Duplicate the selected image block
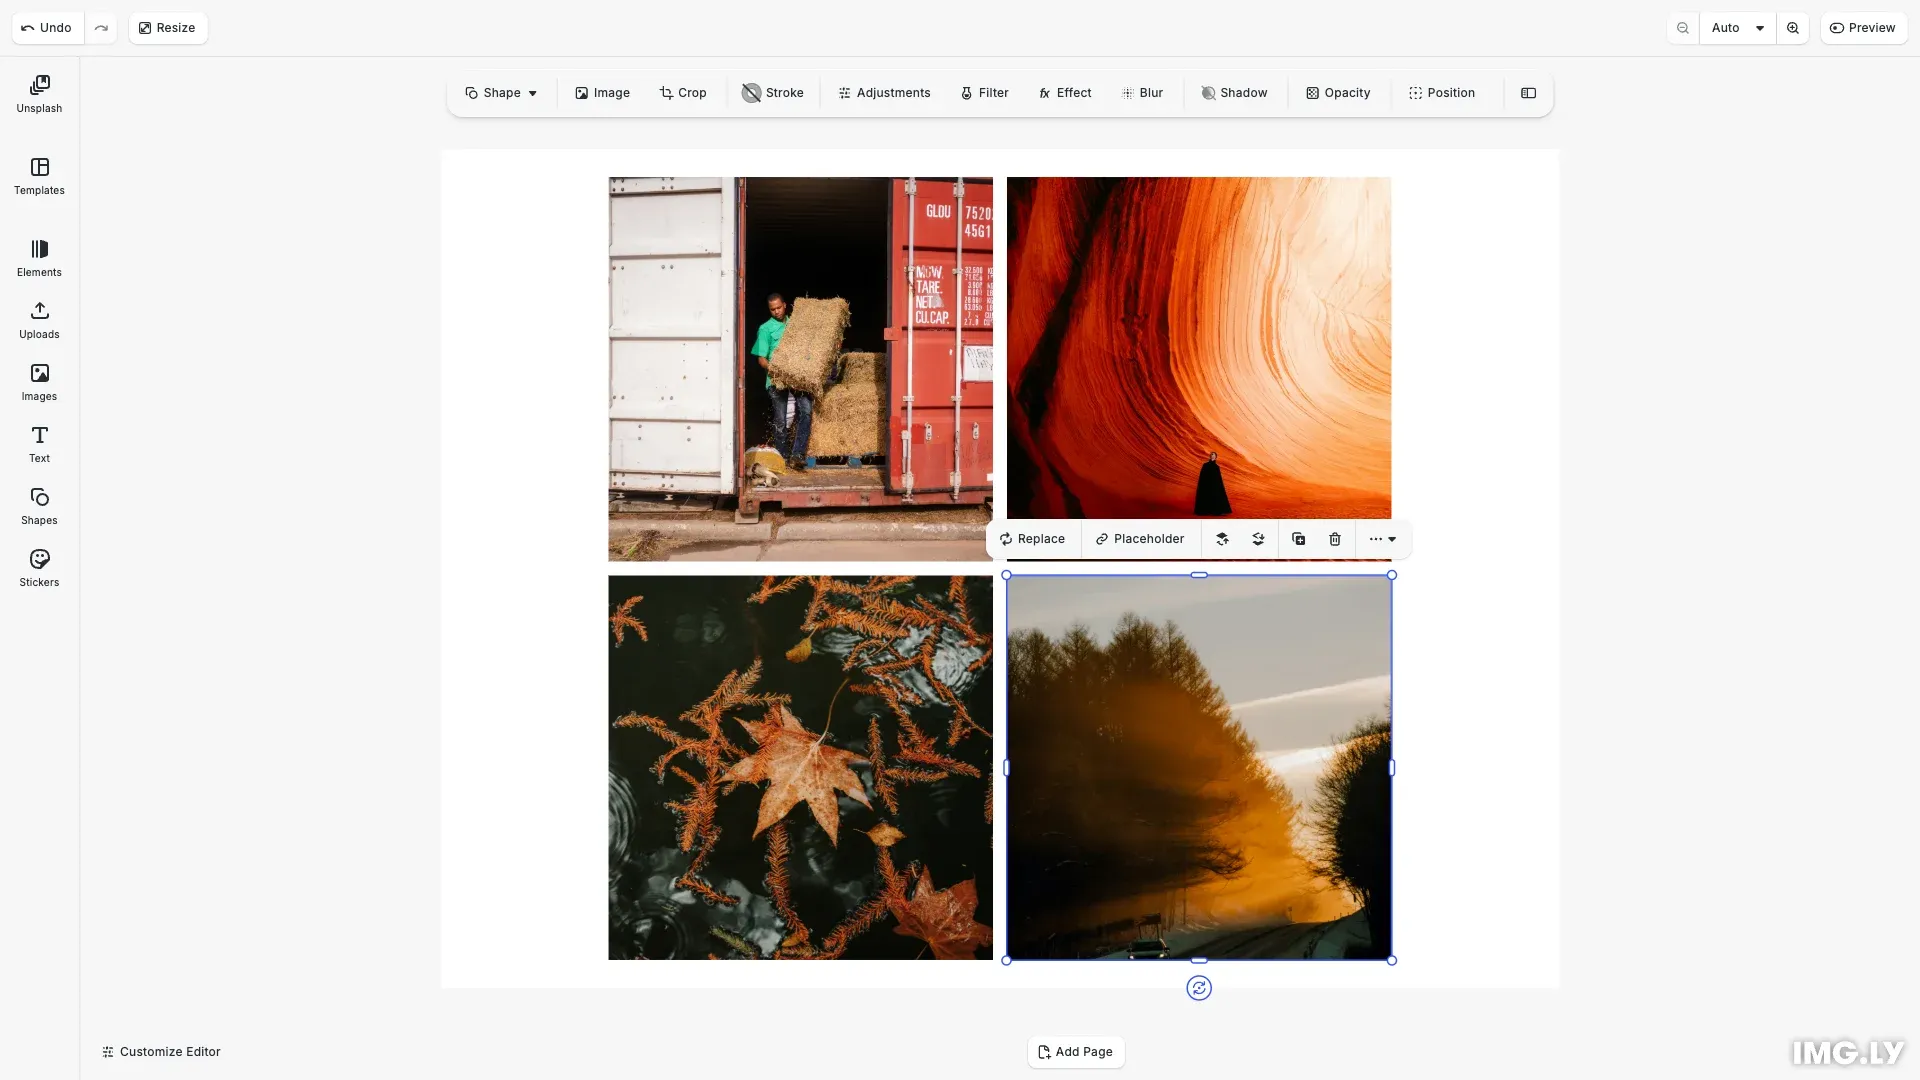Screen dimensions: 1920x1080 pos(1298,539)
